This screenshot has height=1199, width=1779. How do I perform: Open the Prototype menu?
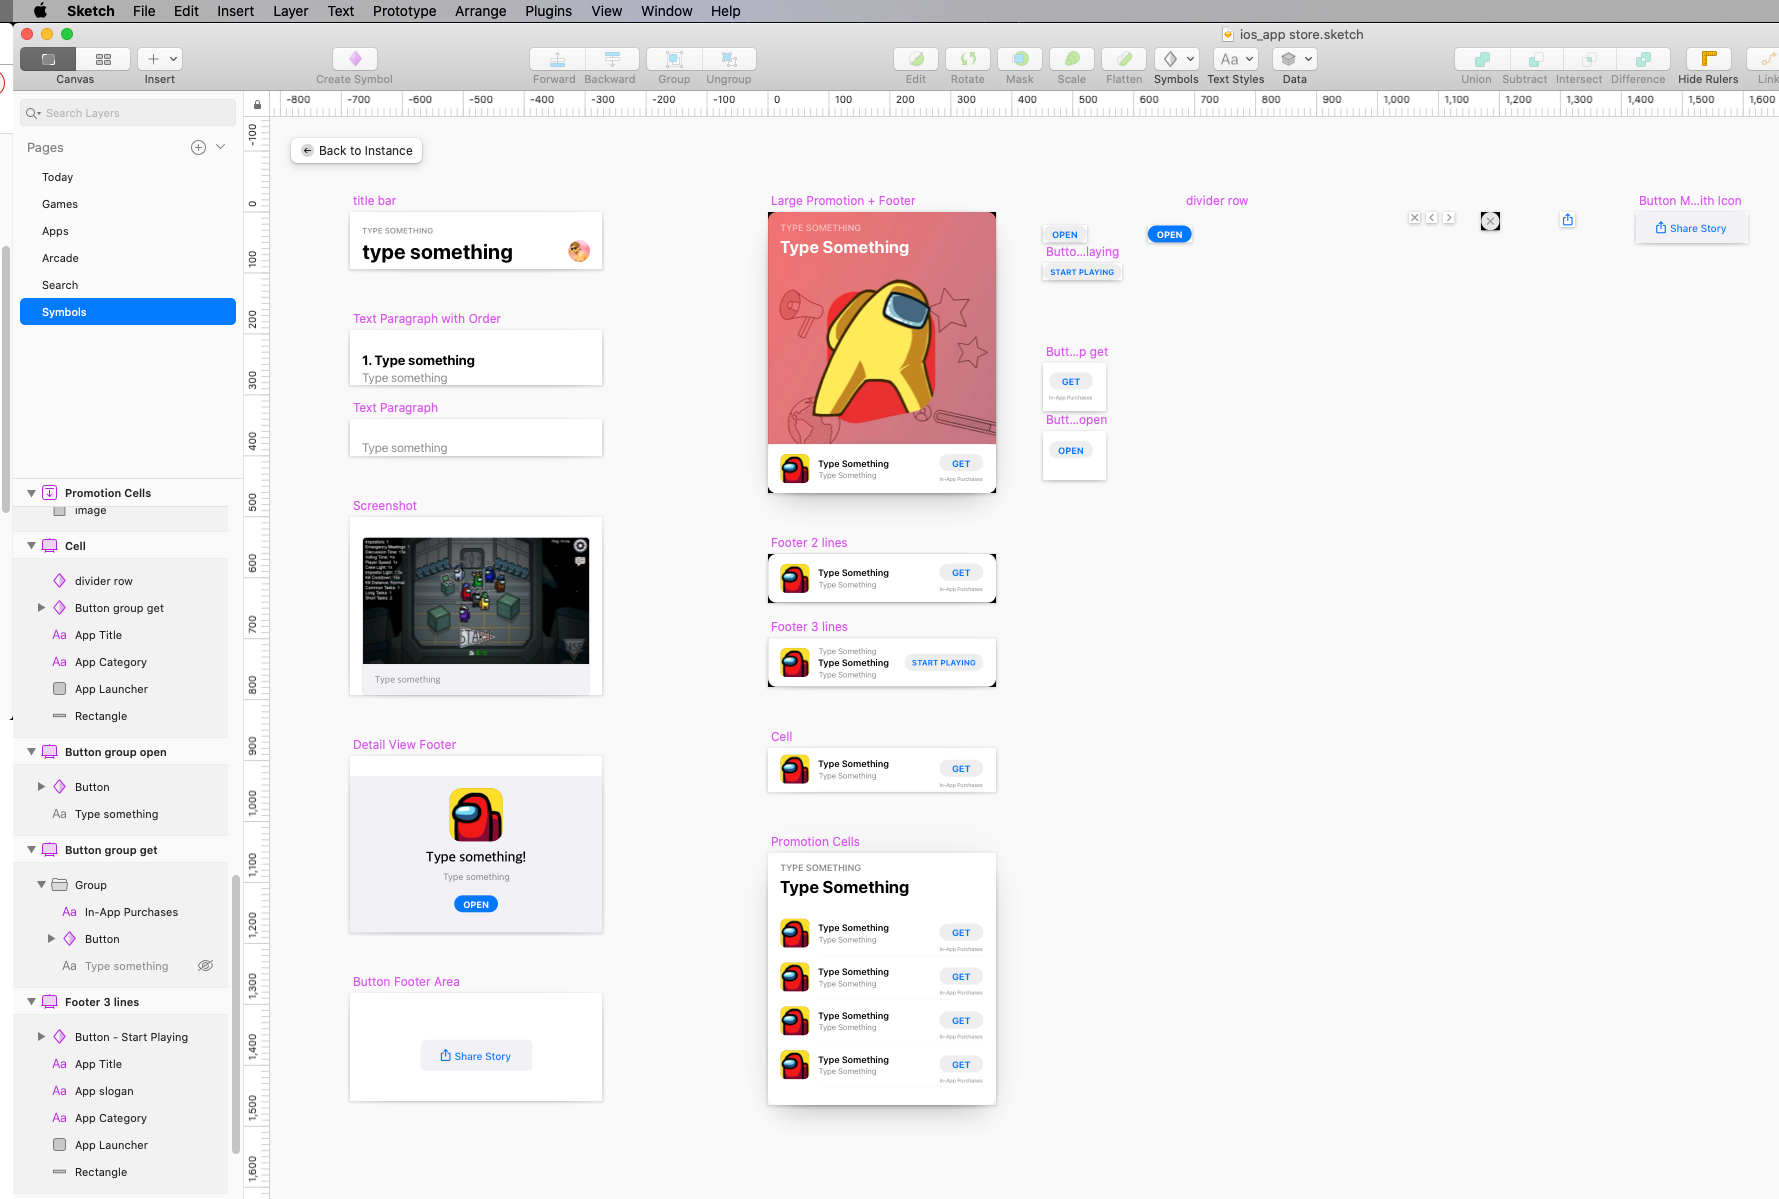405,11
